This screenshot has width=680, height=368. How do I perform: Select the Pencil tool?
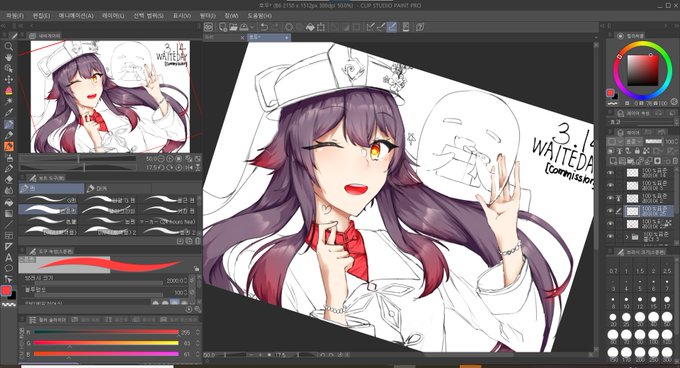[8, 135]
